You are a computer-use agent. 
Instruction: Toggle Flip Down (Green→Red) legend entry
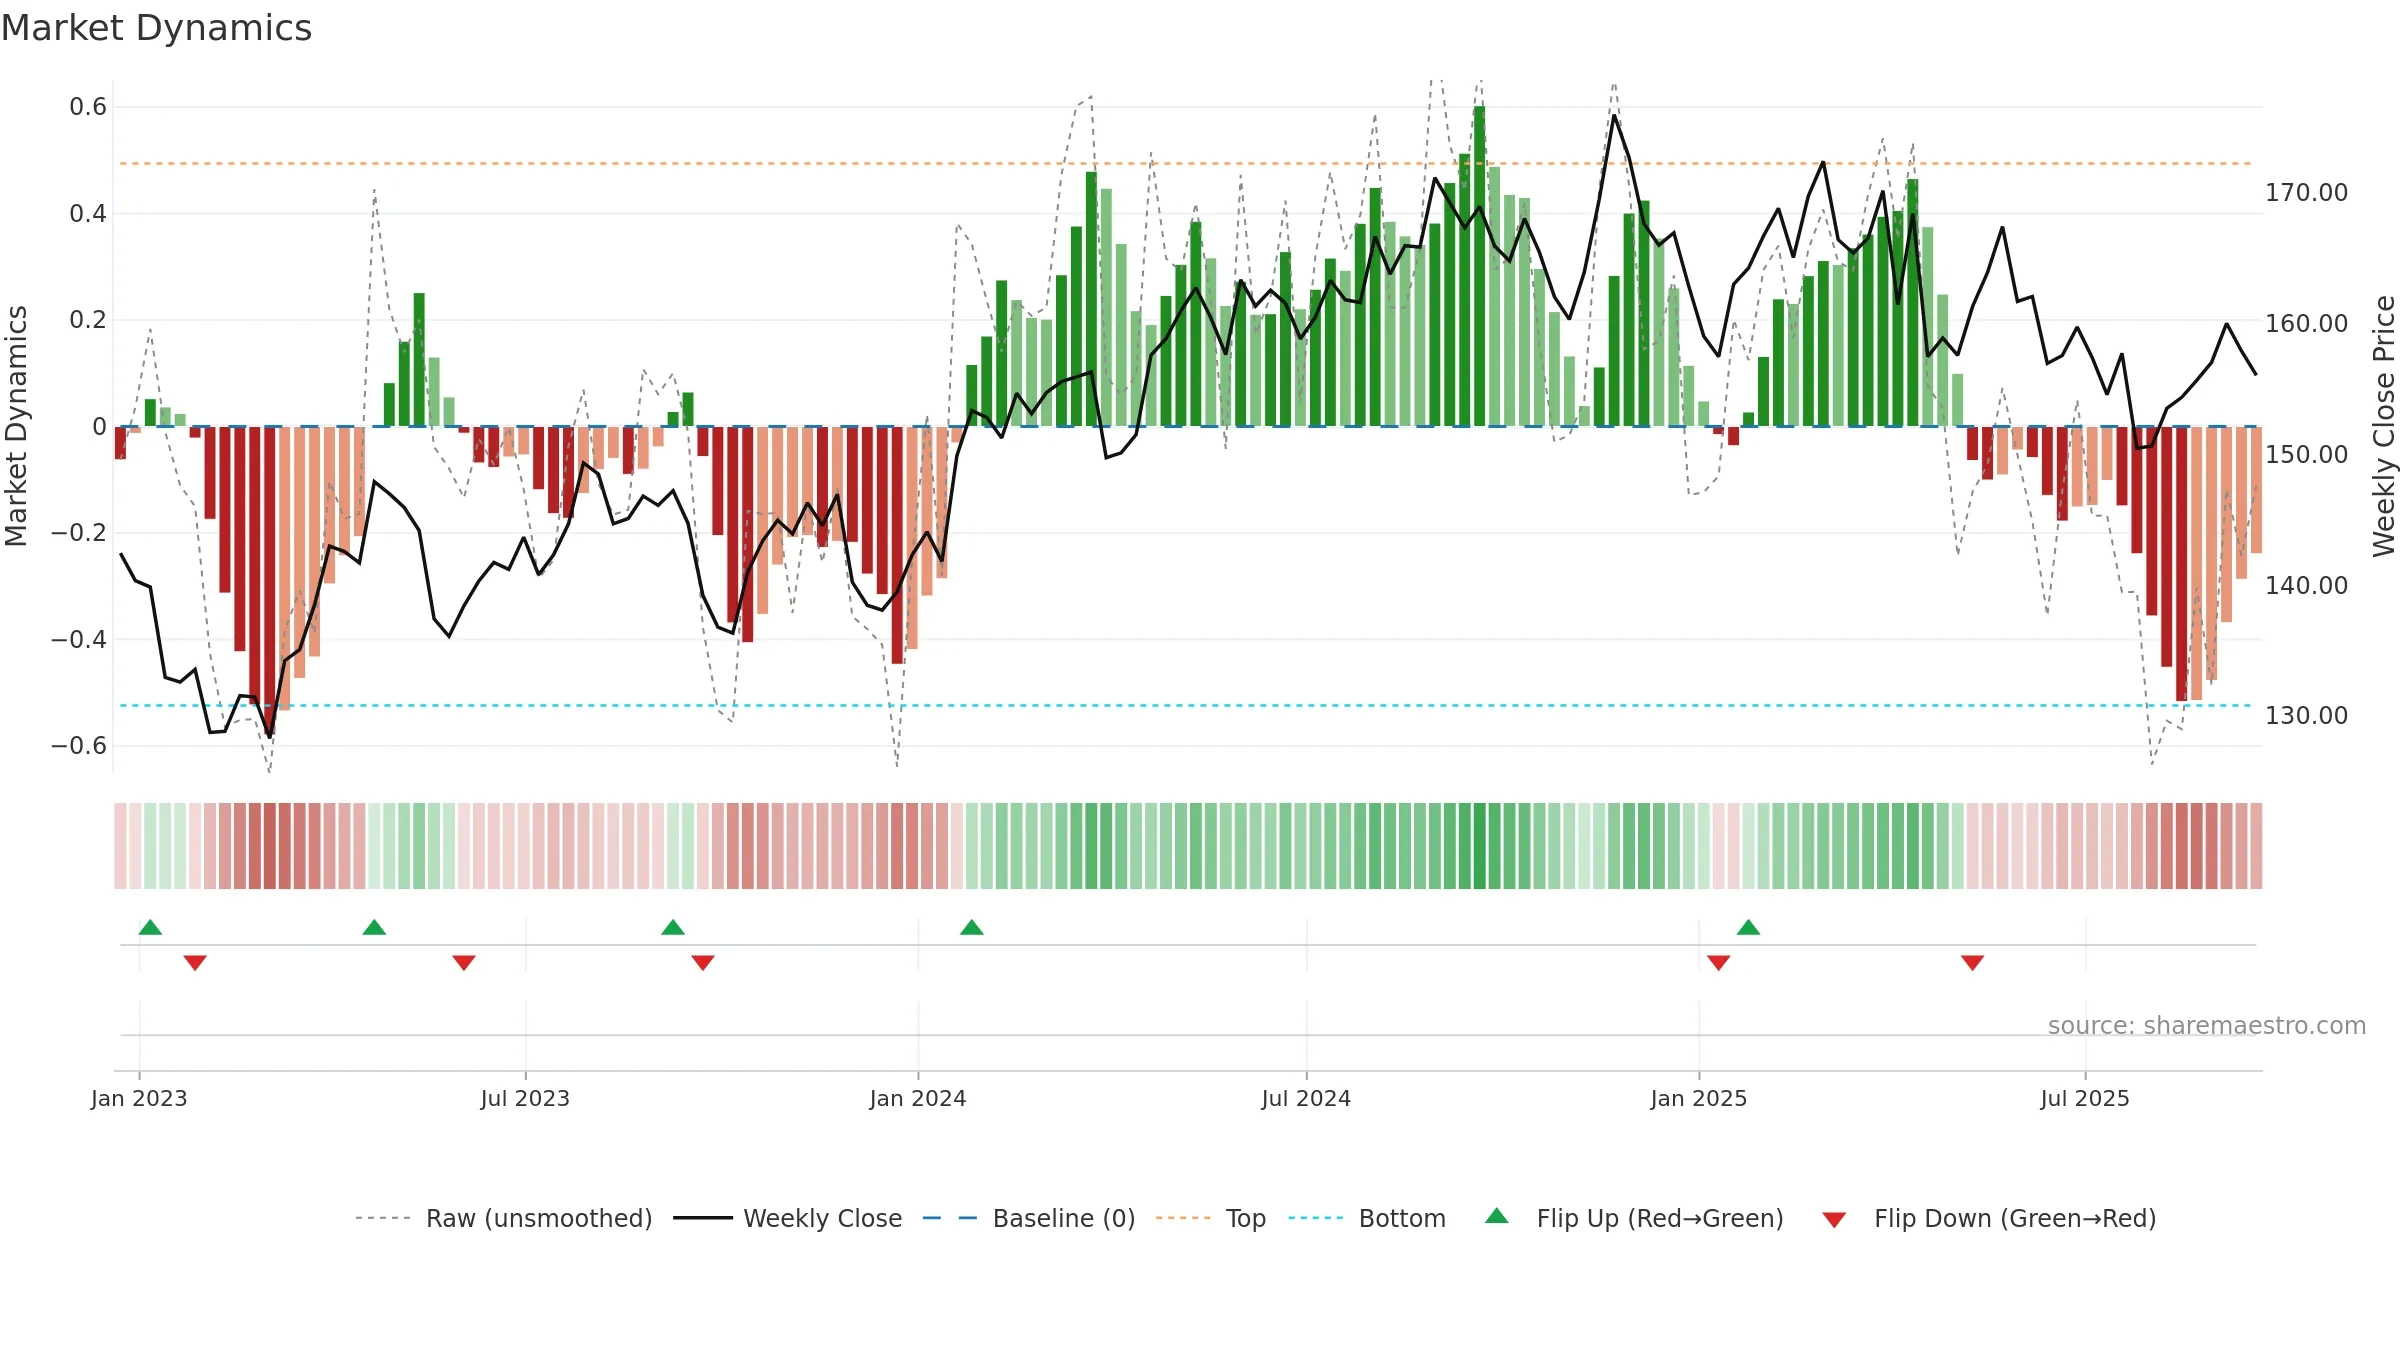pyautogui.click(x=1988, y=1218)
